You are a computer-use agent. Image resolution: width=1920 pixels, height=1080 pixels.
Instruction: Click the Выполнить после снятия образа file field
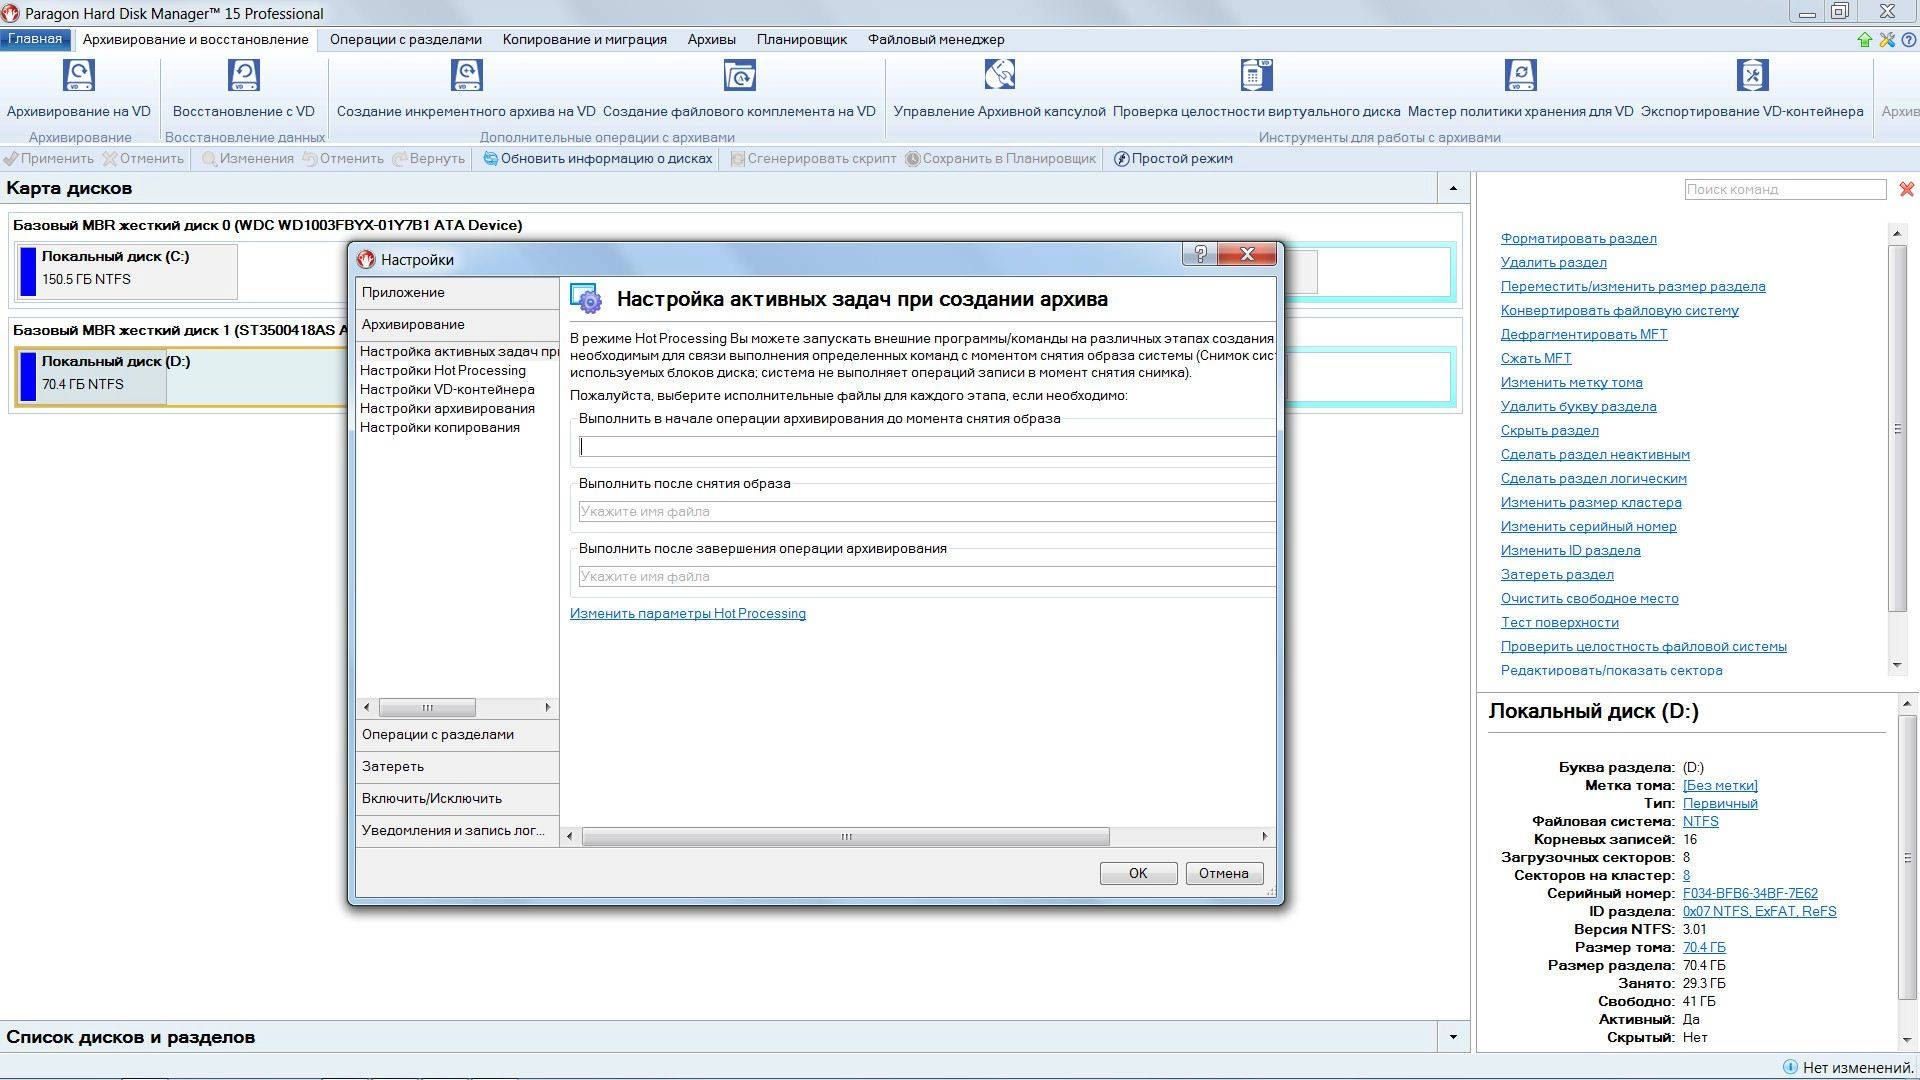click(926, 511)
